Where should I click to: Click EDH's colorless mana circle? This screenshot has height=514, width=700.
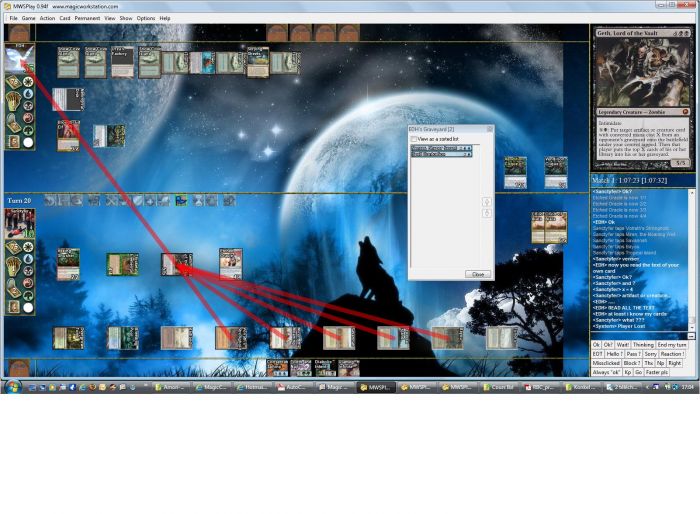click(28, 142)
